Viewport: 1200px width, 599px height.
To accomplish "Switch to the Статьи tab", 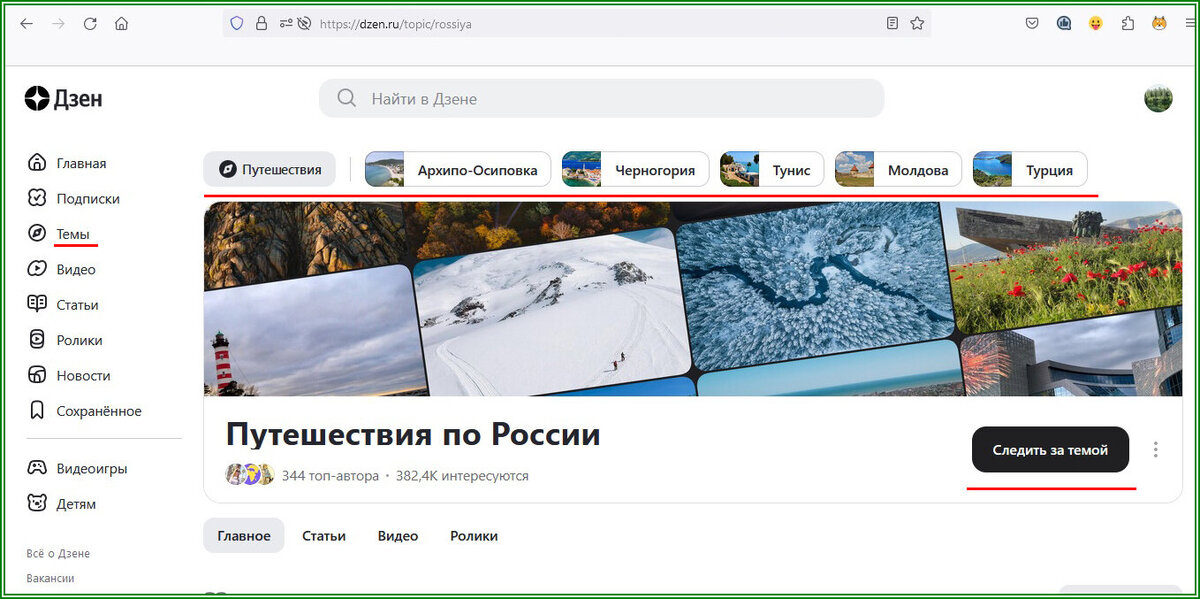I will point(324,535).
